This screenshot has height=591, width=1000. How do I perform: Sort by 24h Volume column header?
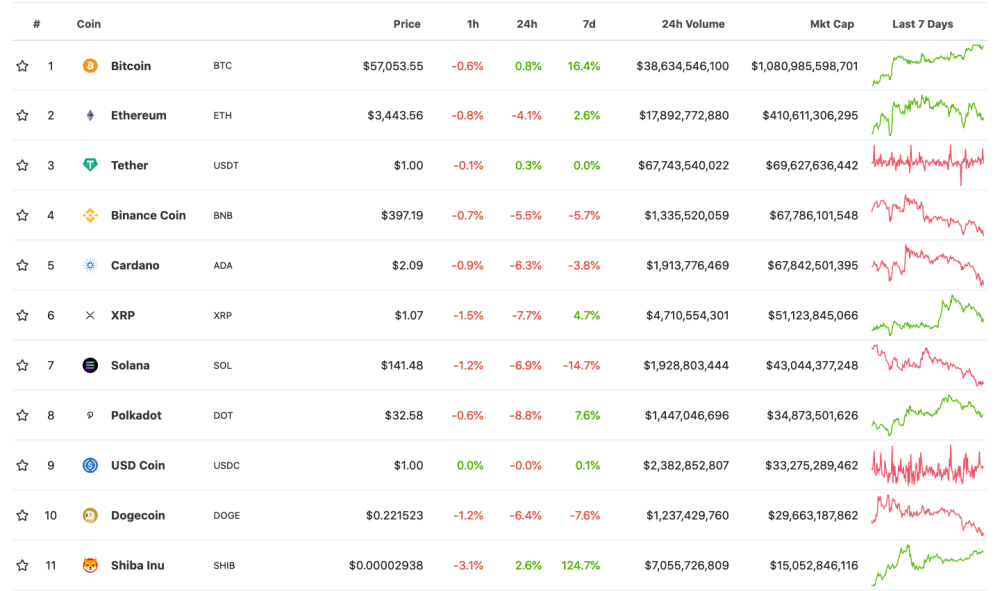(693, 24)
